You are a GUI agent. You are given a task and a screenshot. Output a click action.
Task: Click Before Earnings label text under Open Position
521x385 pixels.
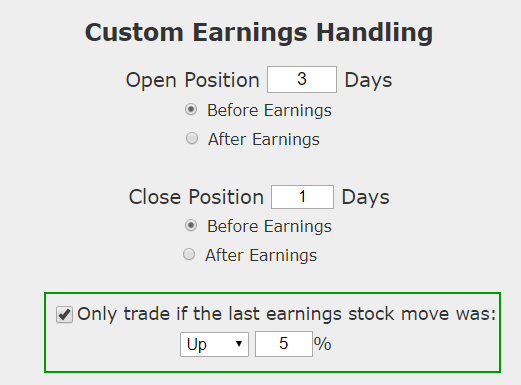pyautogui.click(x=269, y=110)
